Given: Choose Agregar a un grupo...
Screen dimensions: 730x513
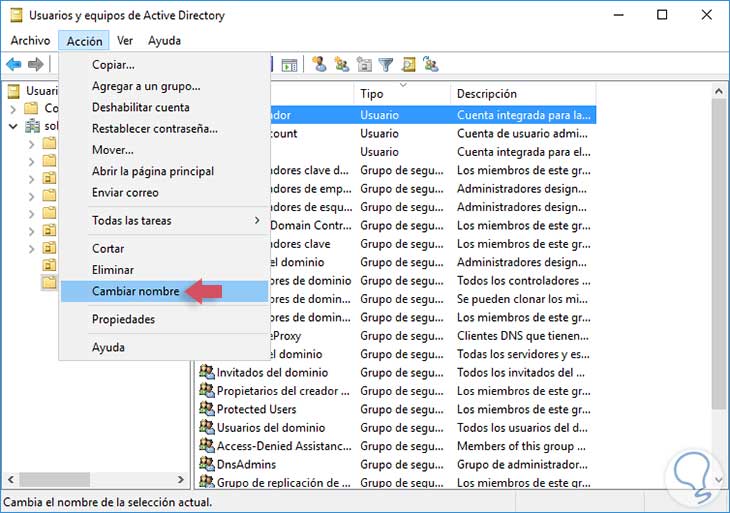Looking at the screenshot, I should pos(164,86).
